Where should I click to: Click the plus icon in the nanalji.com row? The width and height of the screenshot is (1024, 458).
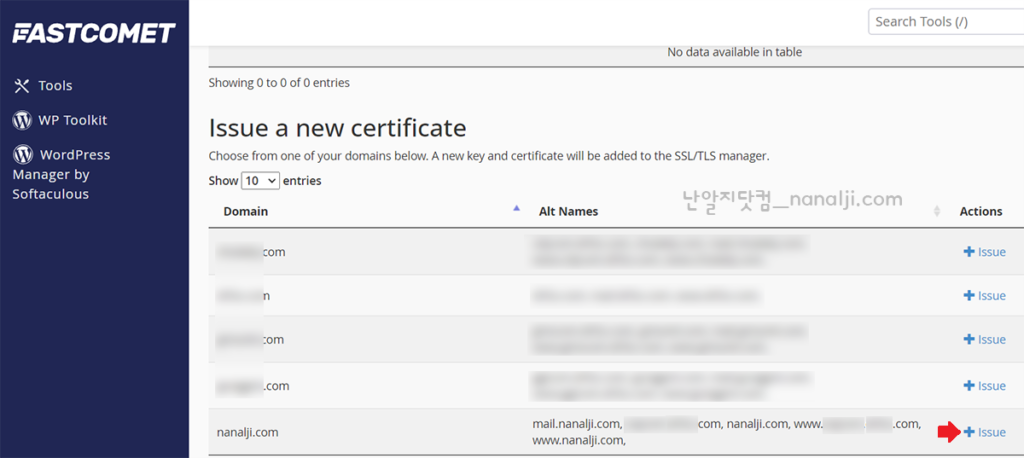pos(968,432)
